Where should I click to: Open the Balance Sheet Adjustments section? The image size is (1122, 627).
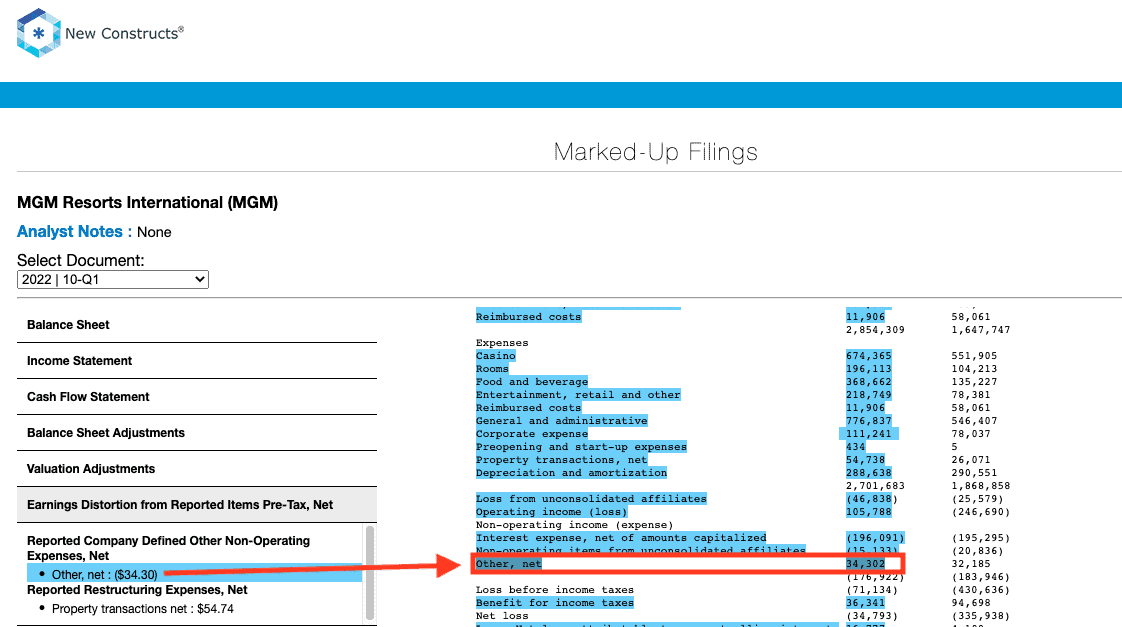tap(197, 432)
